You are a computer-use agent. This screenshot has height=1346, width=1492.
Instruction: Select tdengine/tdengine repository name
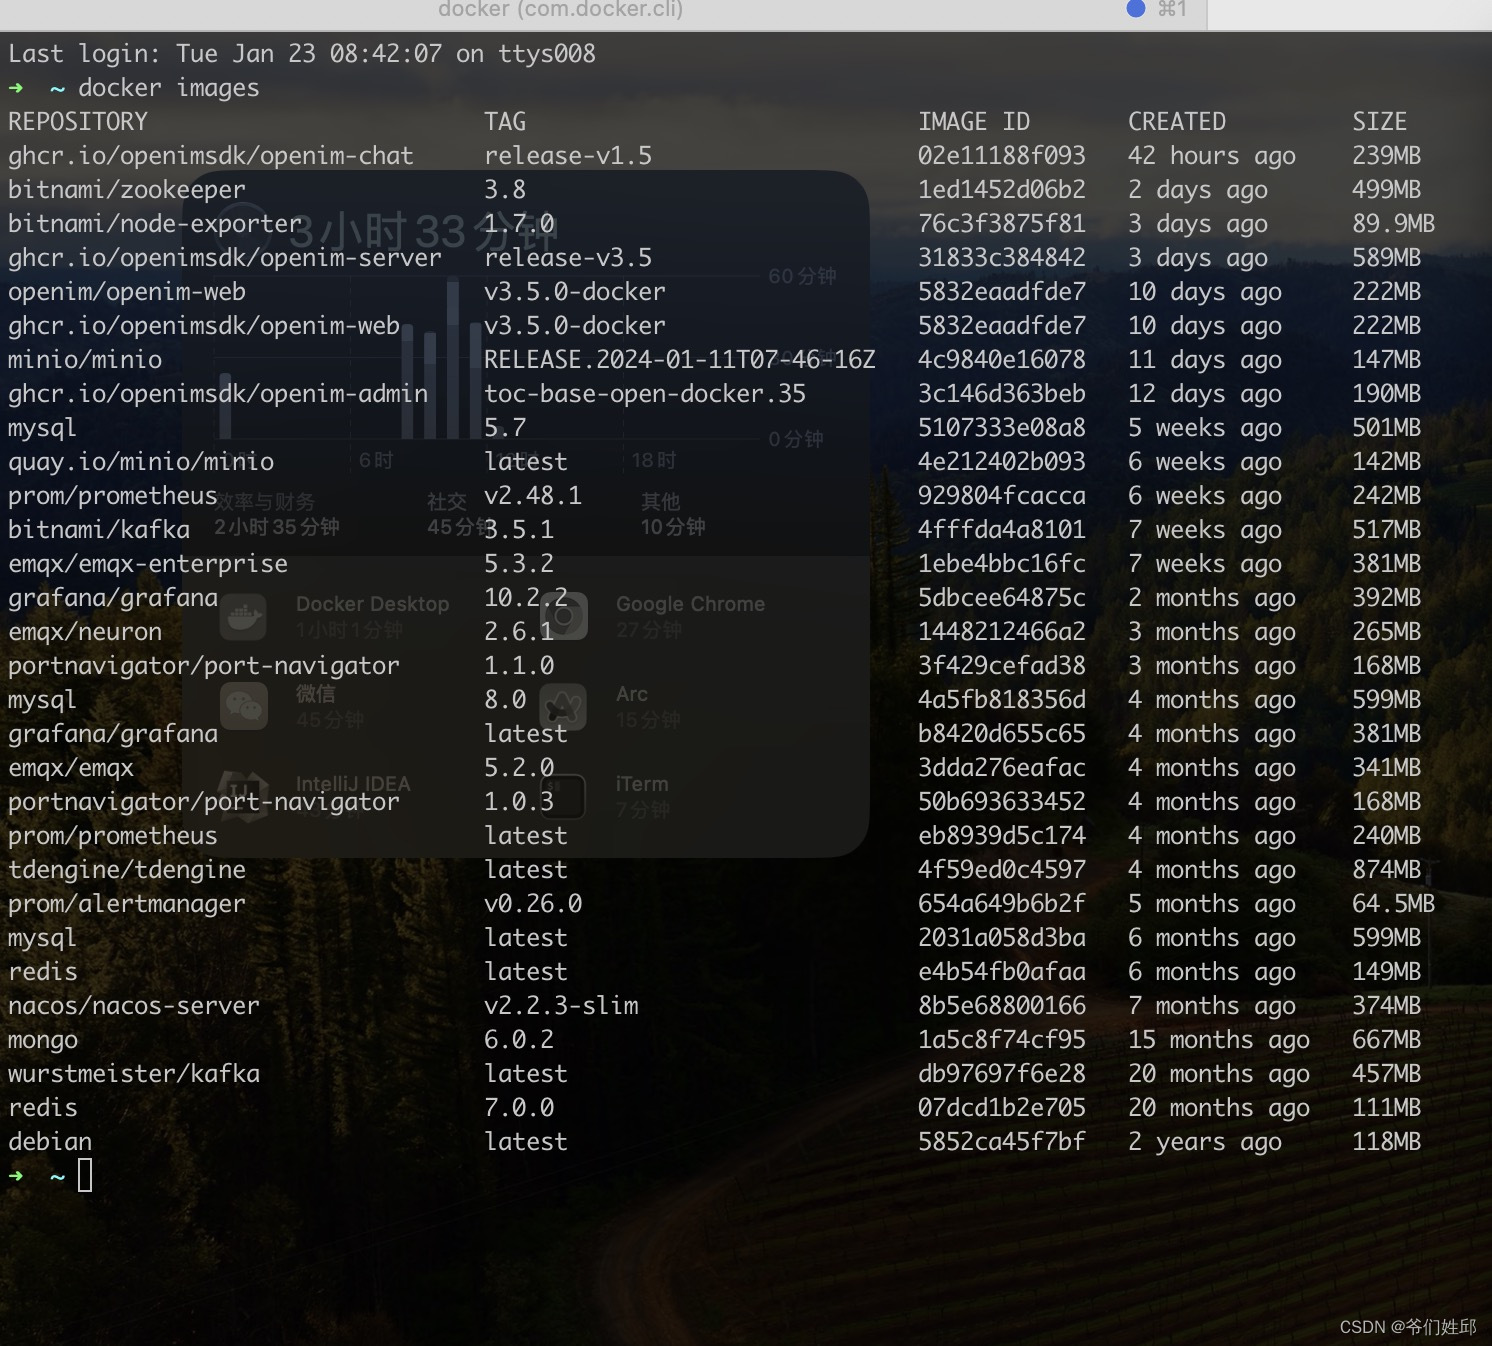point(127,870)
